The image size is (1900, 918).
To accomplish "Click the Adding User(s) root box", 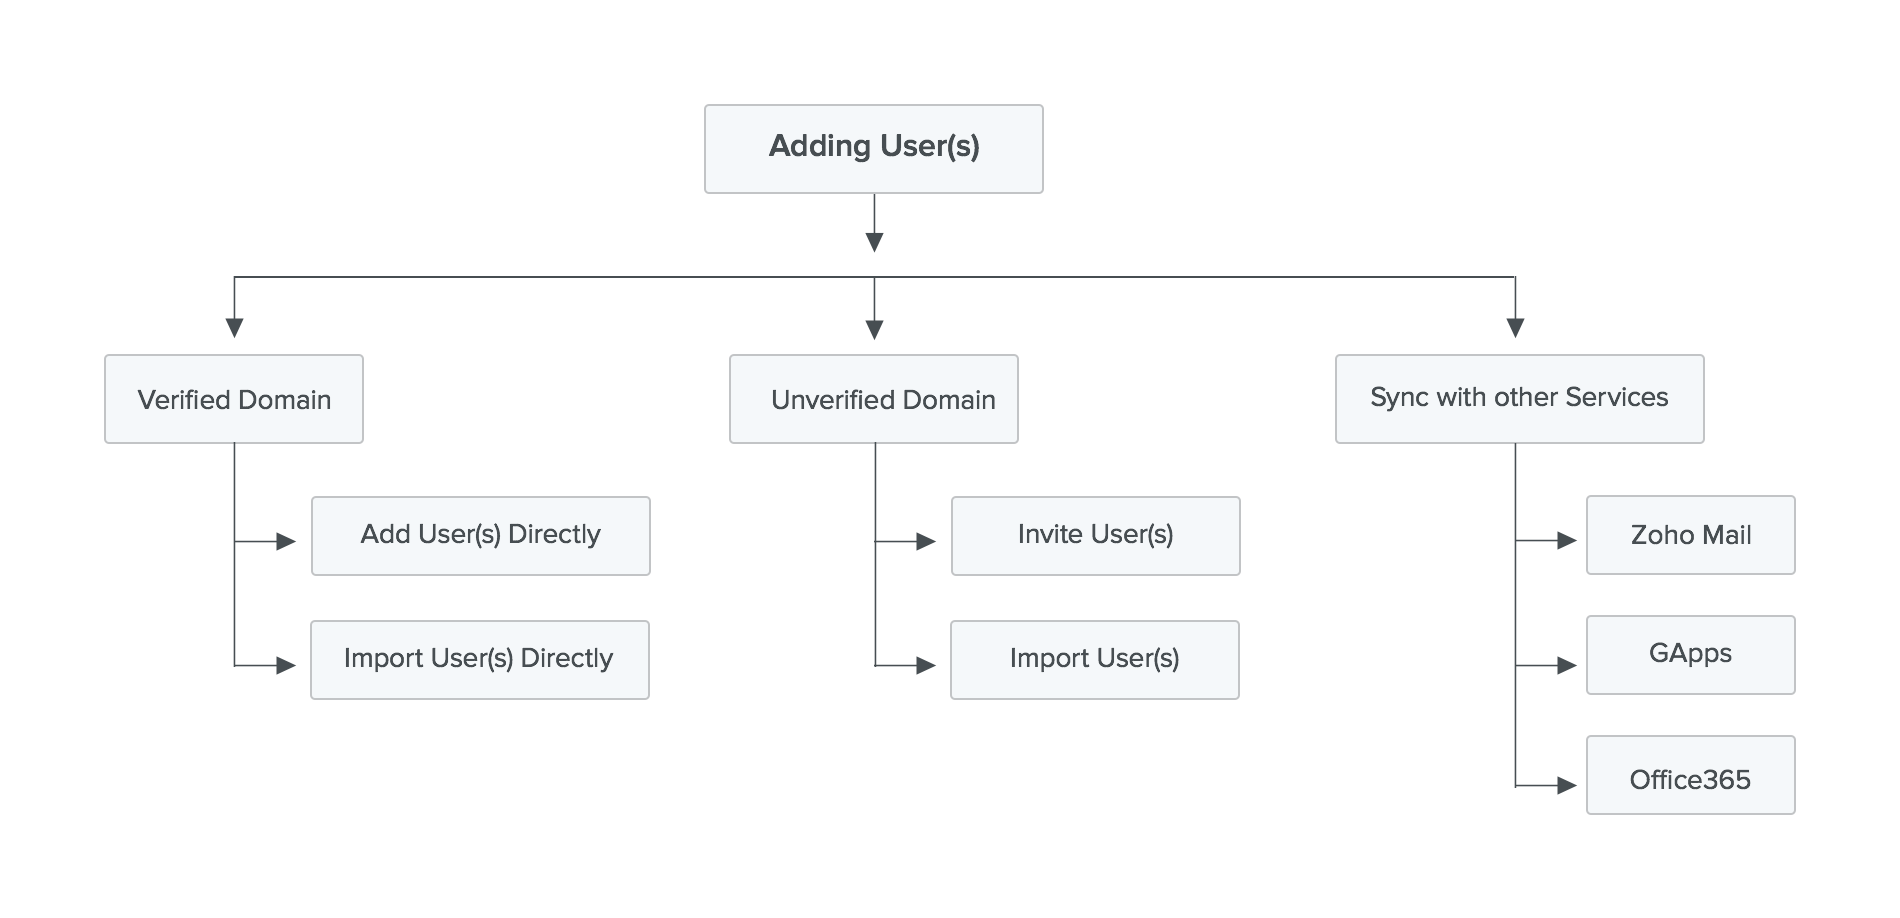I will [873, 148].
